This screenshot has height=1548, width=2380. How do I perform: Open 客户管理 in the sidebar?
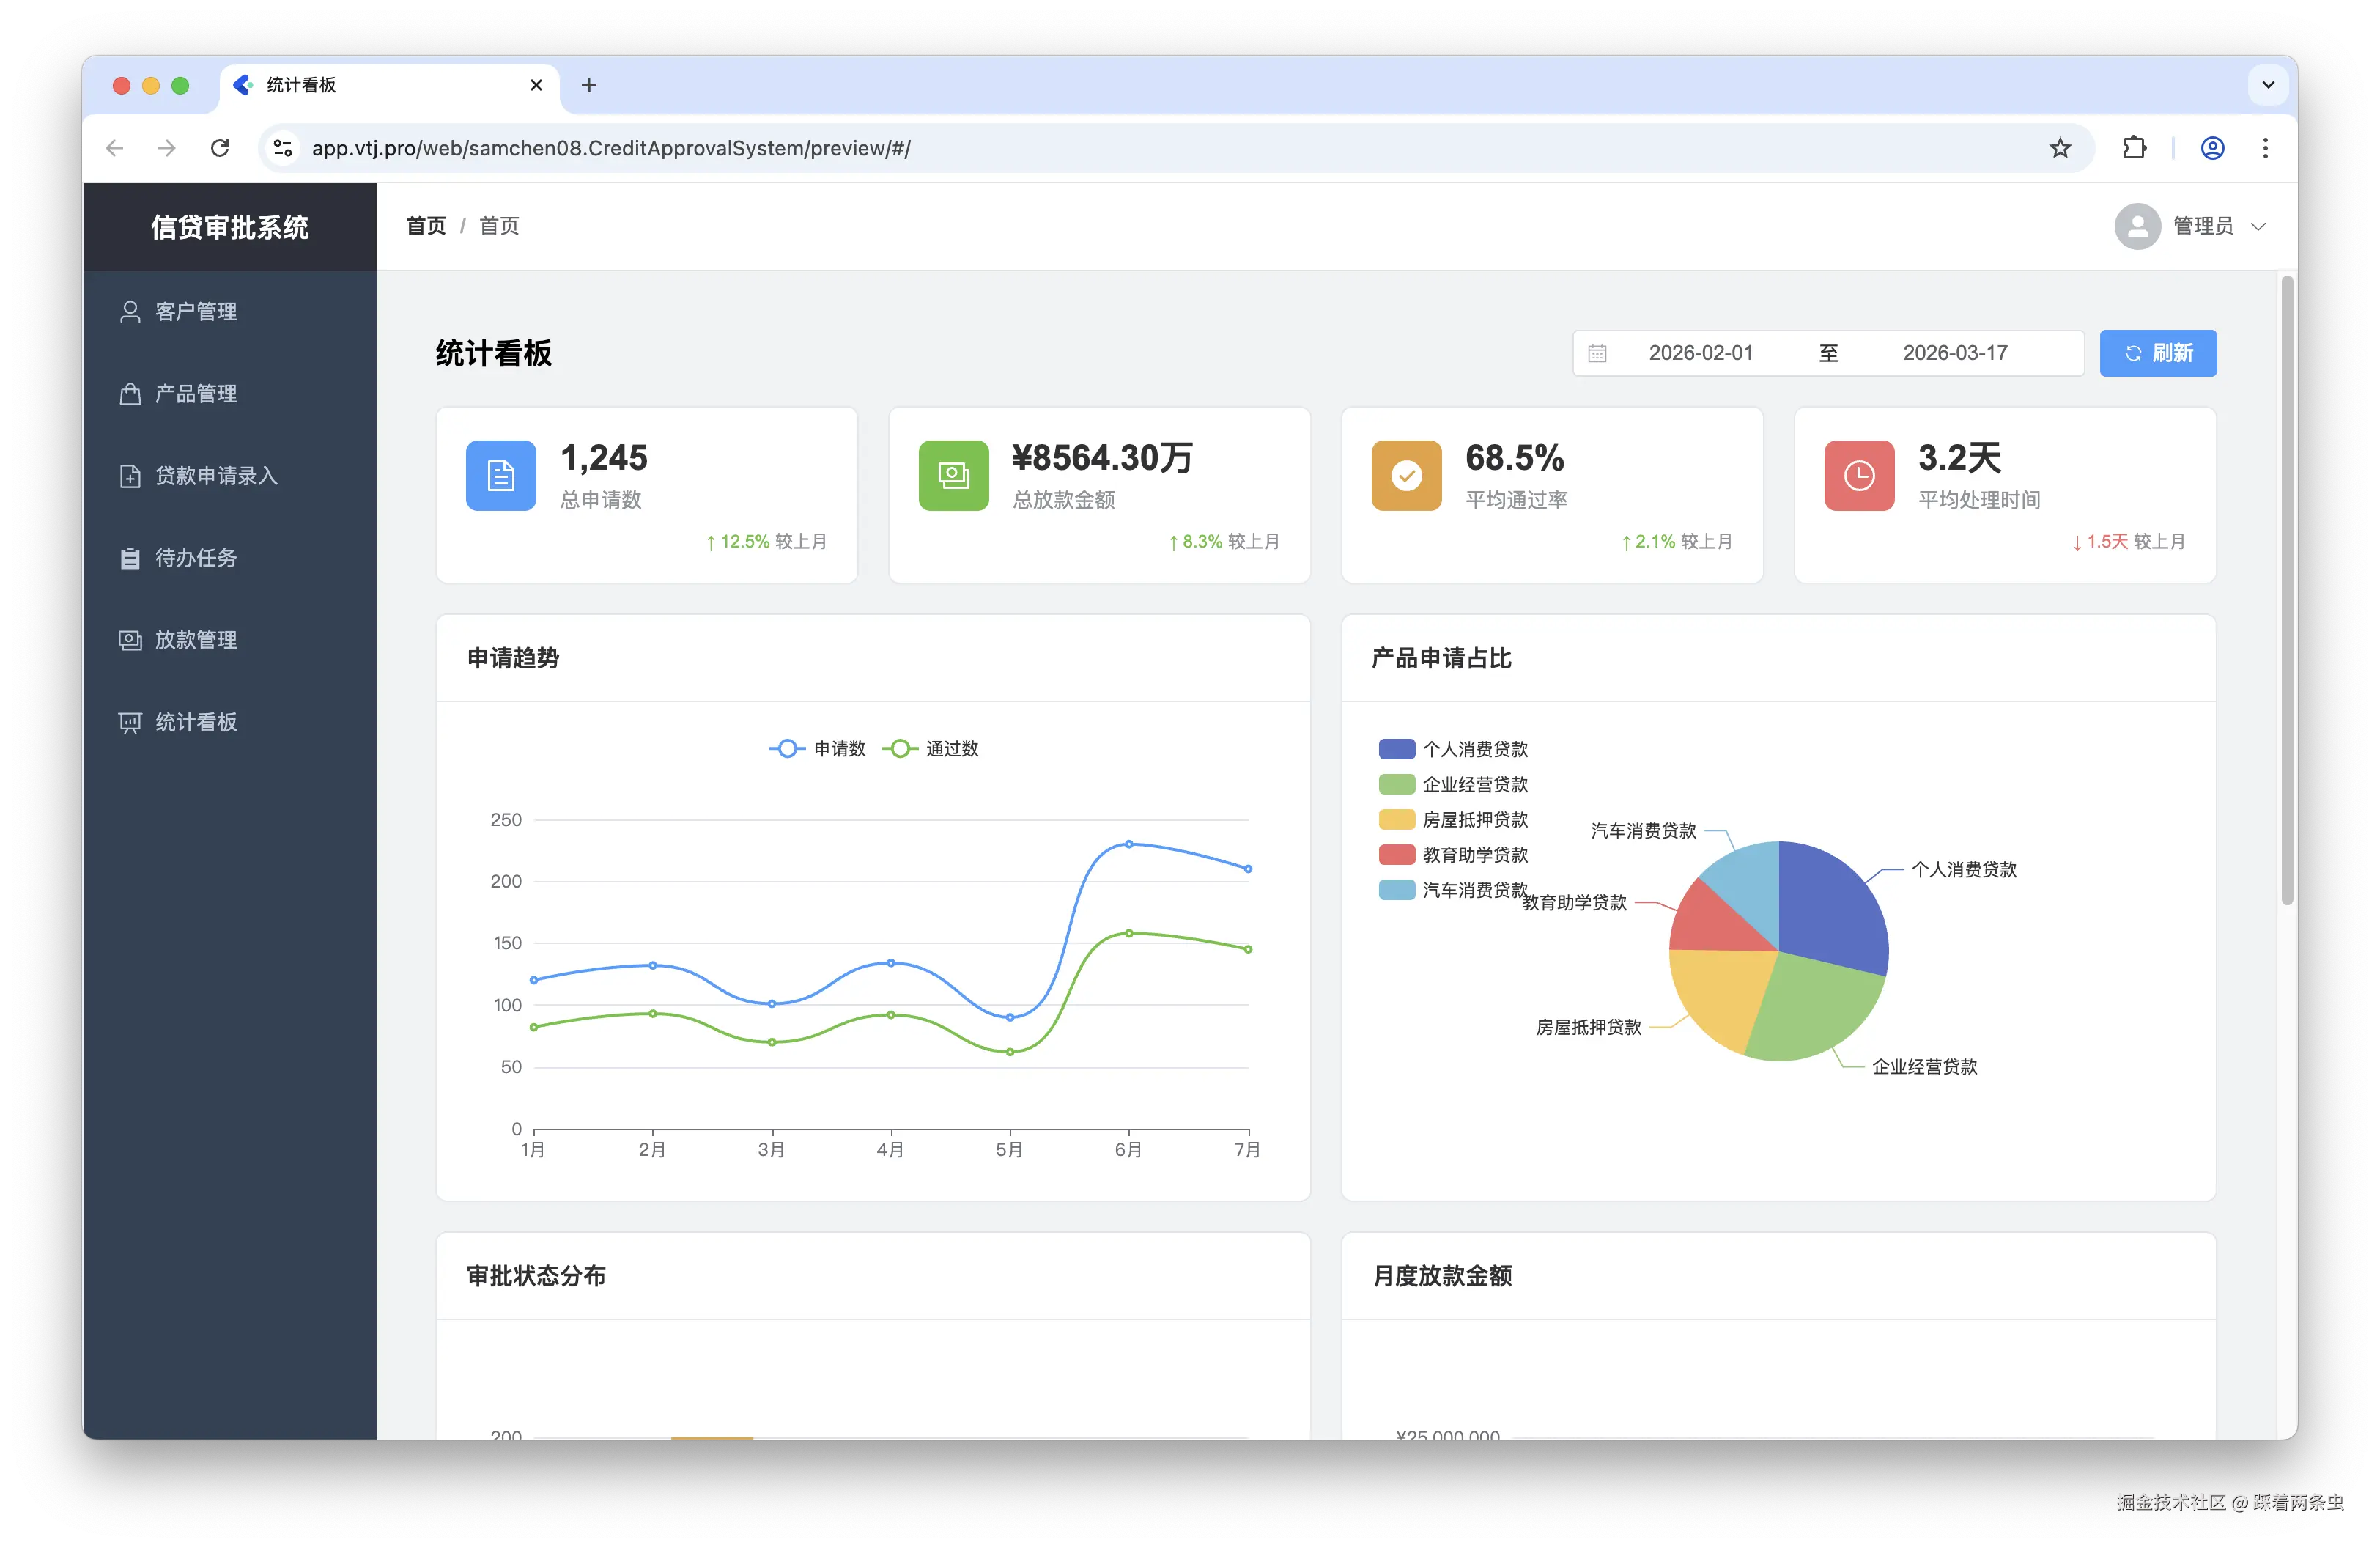coord(196,312)
